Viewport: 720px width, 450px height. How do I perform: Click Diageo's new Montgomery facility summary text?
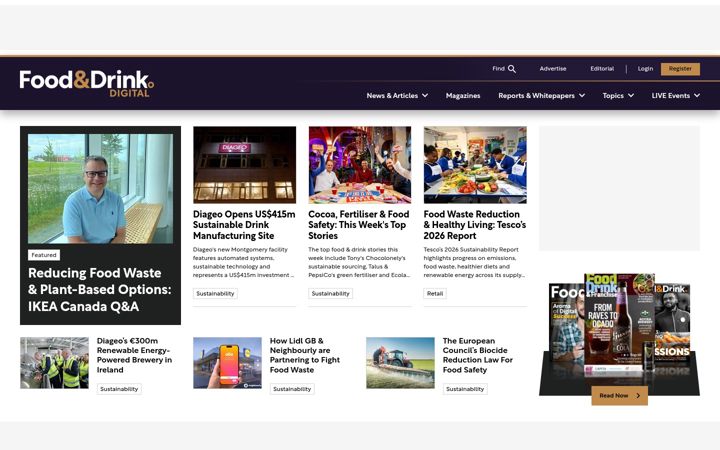[243, 262]
